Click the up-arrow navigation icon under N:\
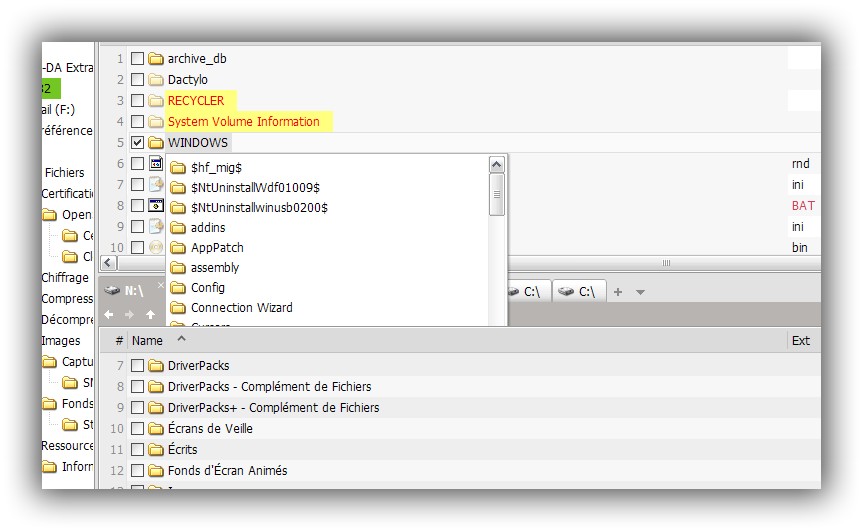Screen dimensions: 863x531 point(150,314)
